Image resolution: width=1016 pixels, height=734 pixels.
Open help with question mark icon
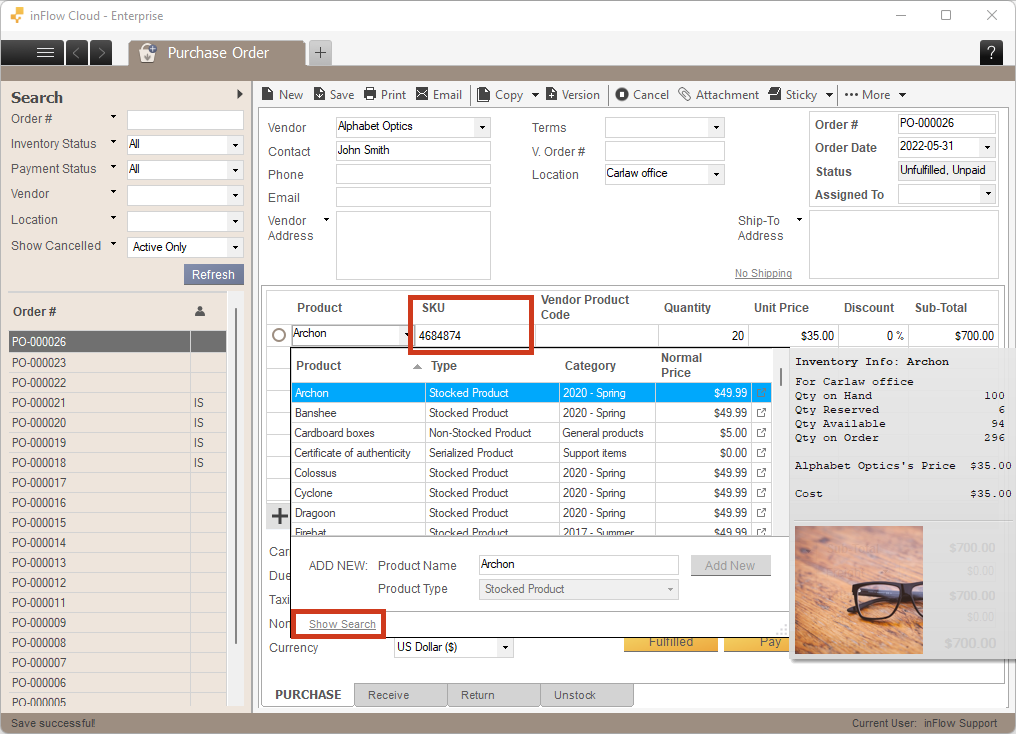click(x=991, y=53)
